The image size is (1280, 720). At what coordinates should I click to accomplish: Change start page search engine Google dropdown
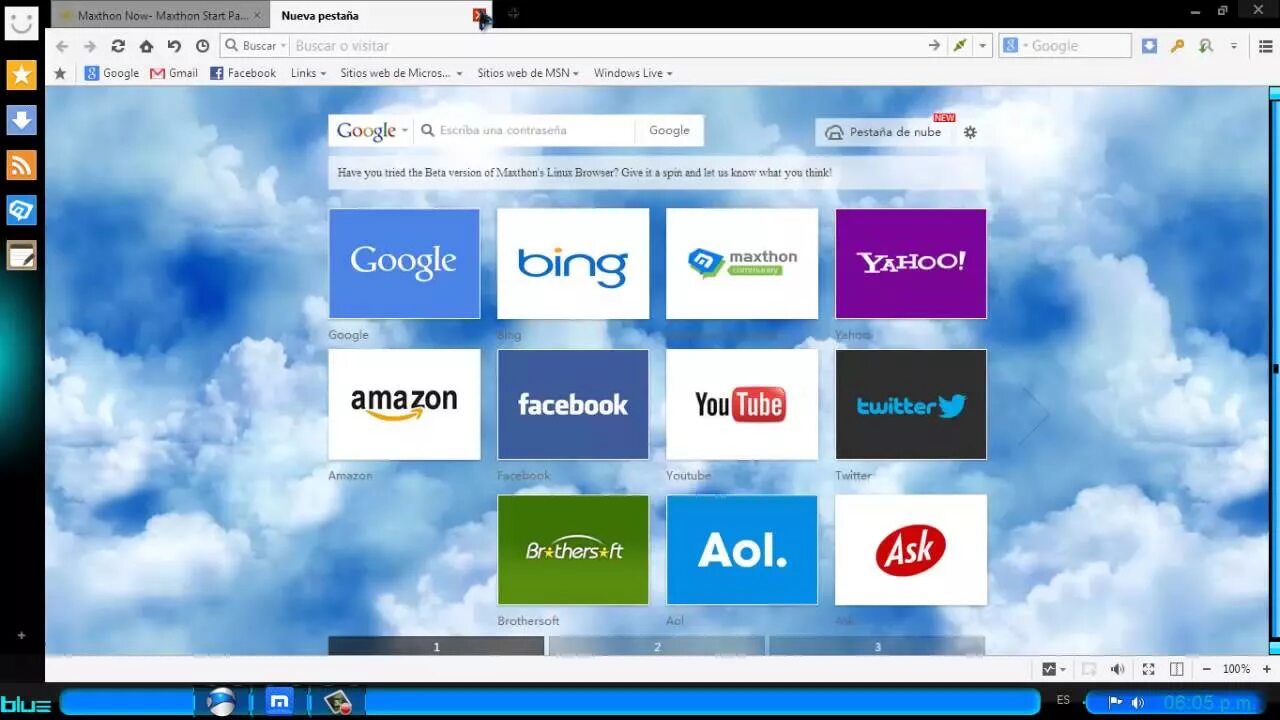371,131
